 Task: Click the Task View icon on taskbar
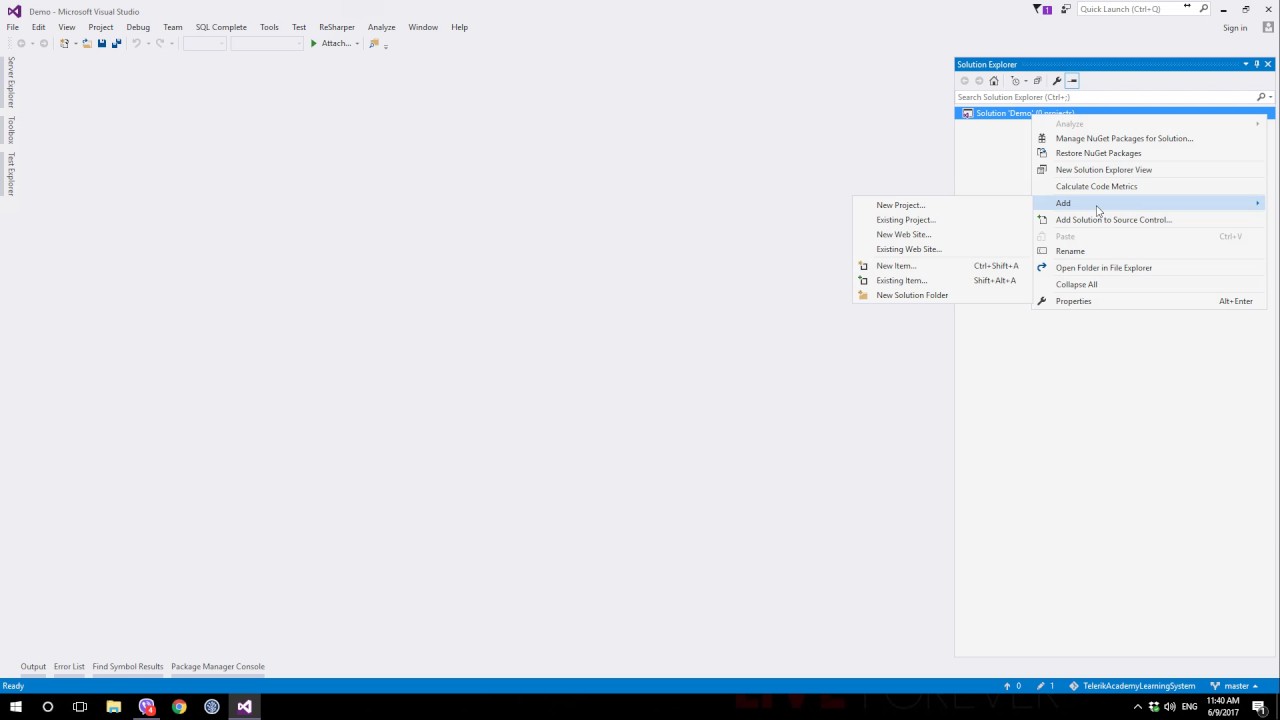tap(80, 707)
